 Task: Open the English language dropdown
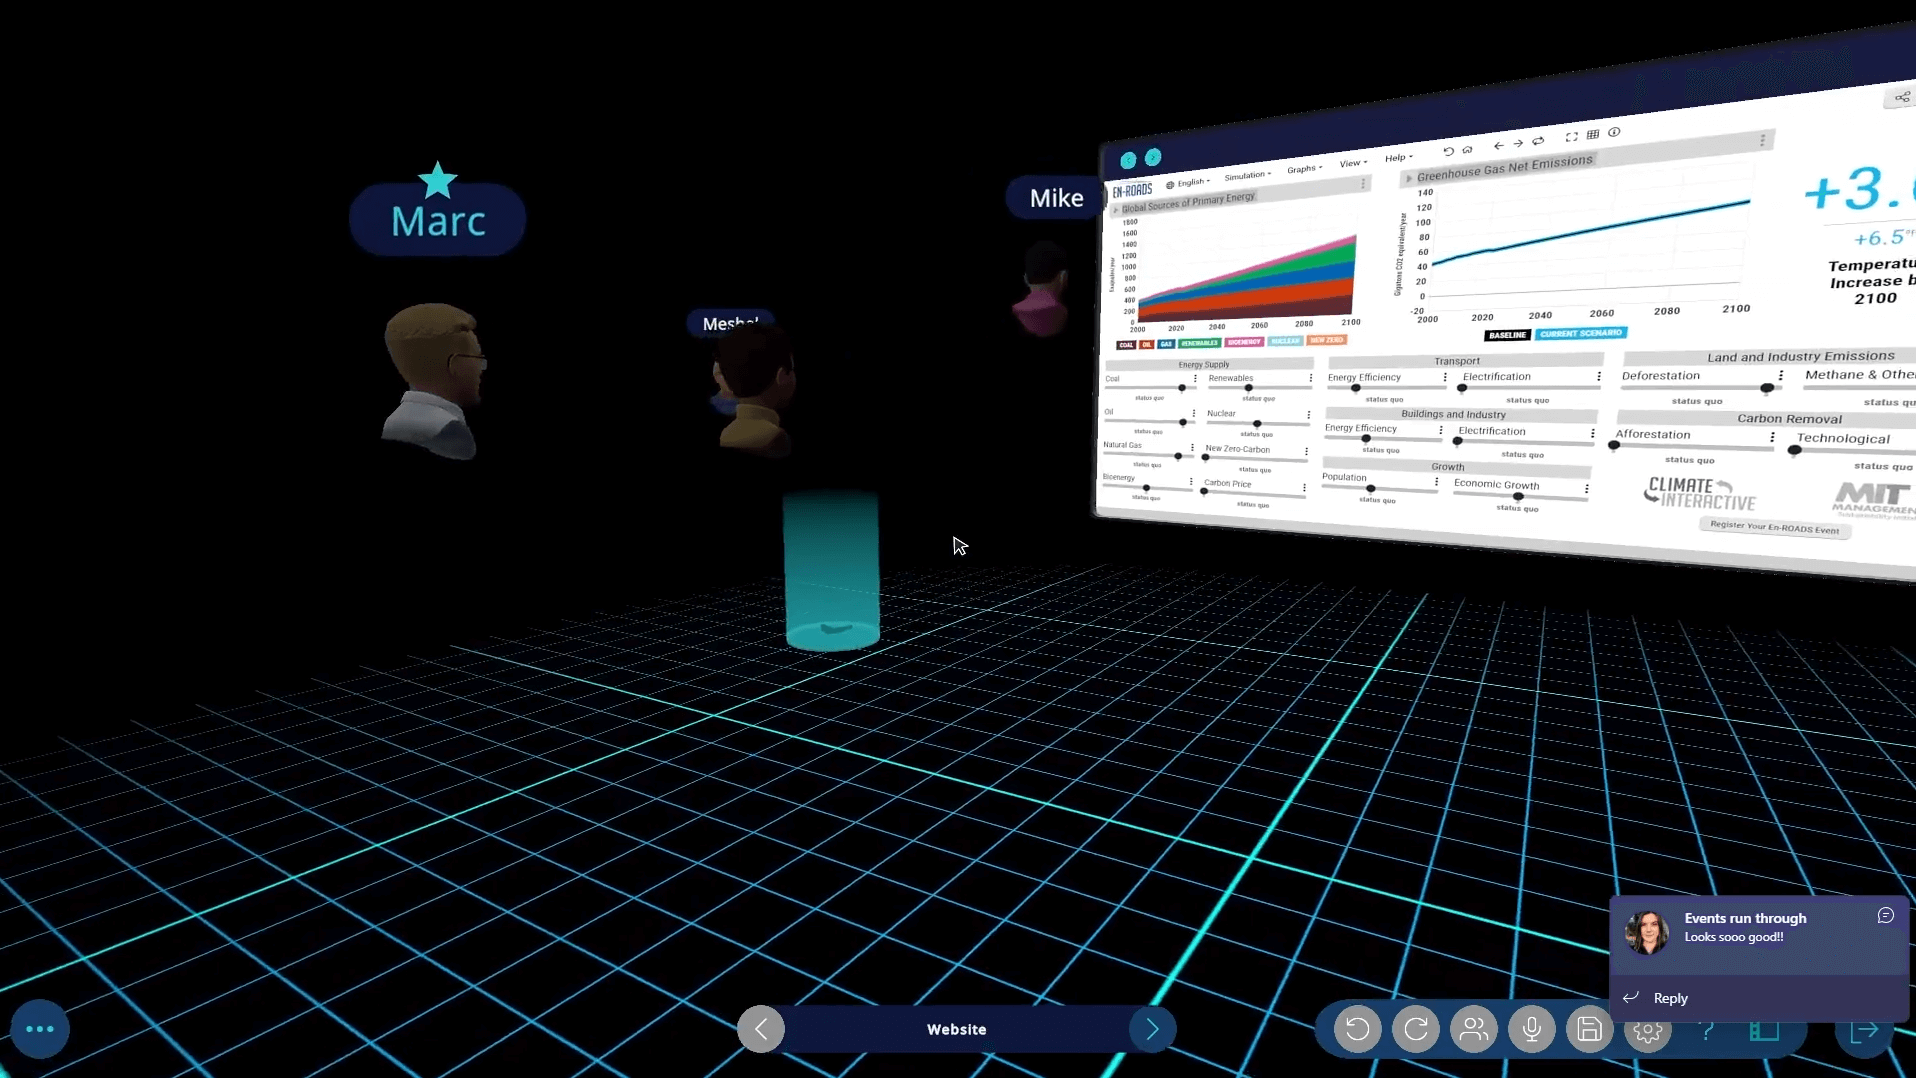[1193, 182]
